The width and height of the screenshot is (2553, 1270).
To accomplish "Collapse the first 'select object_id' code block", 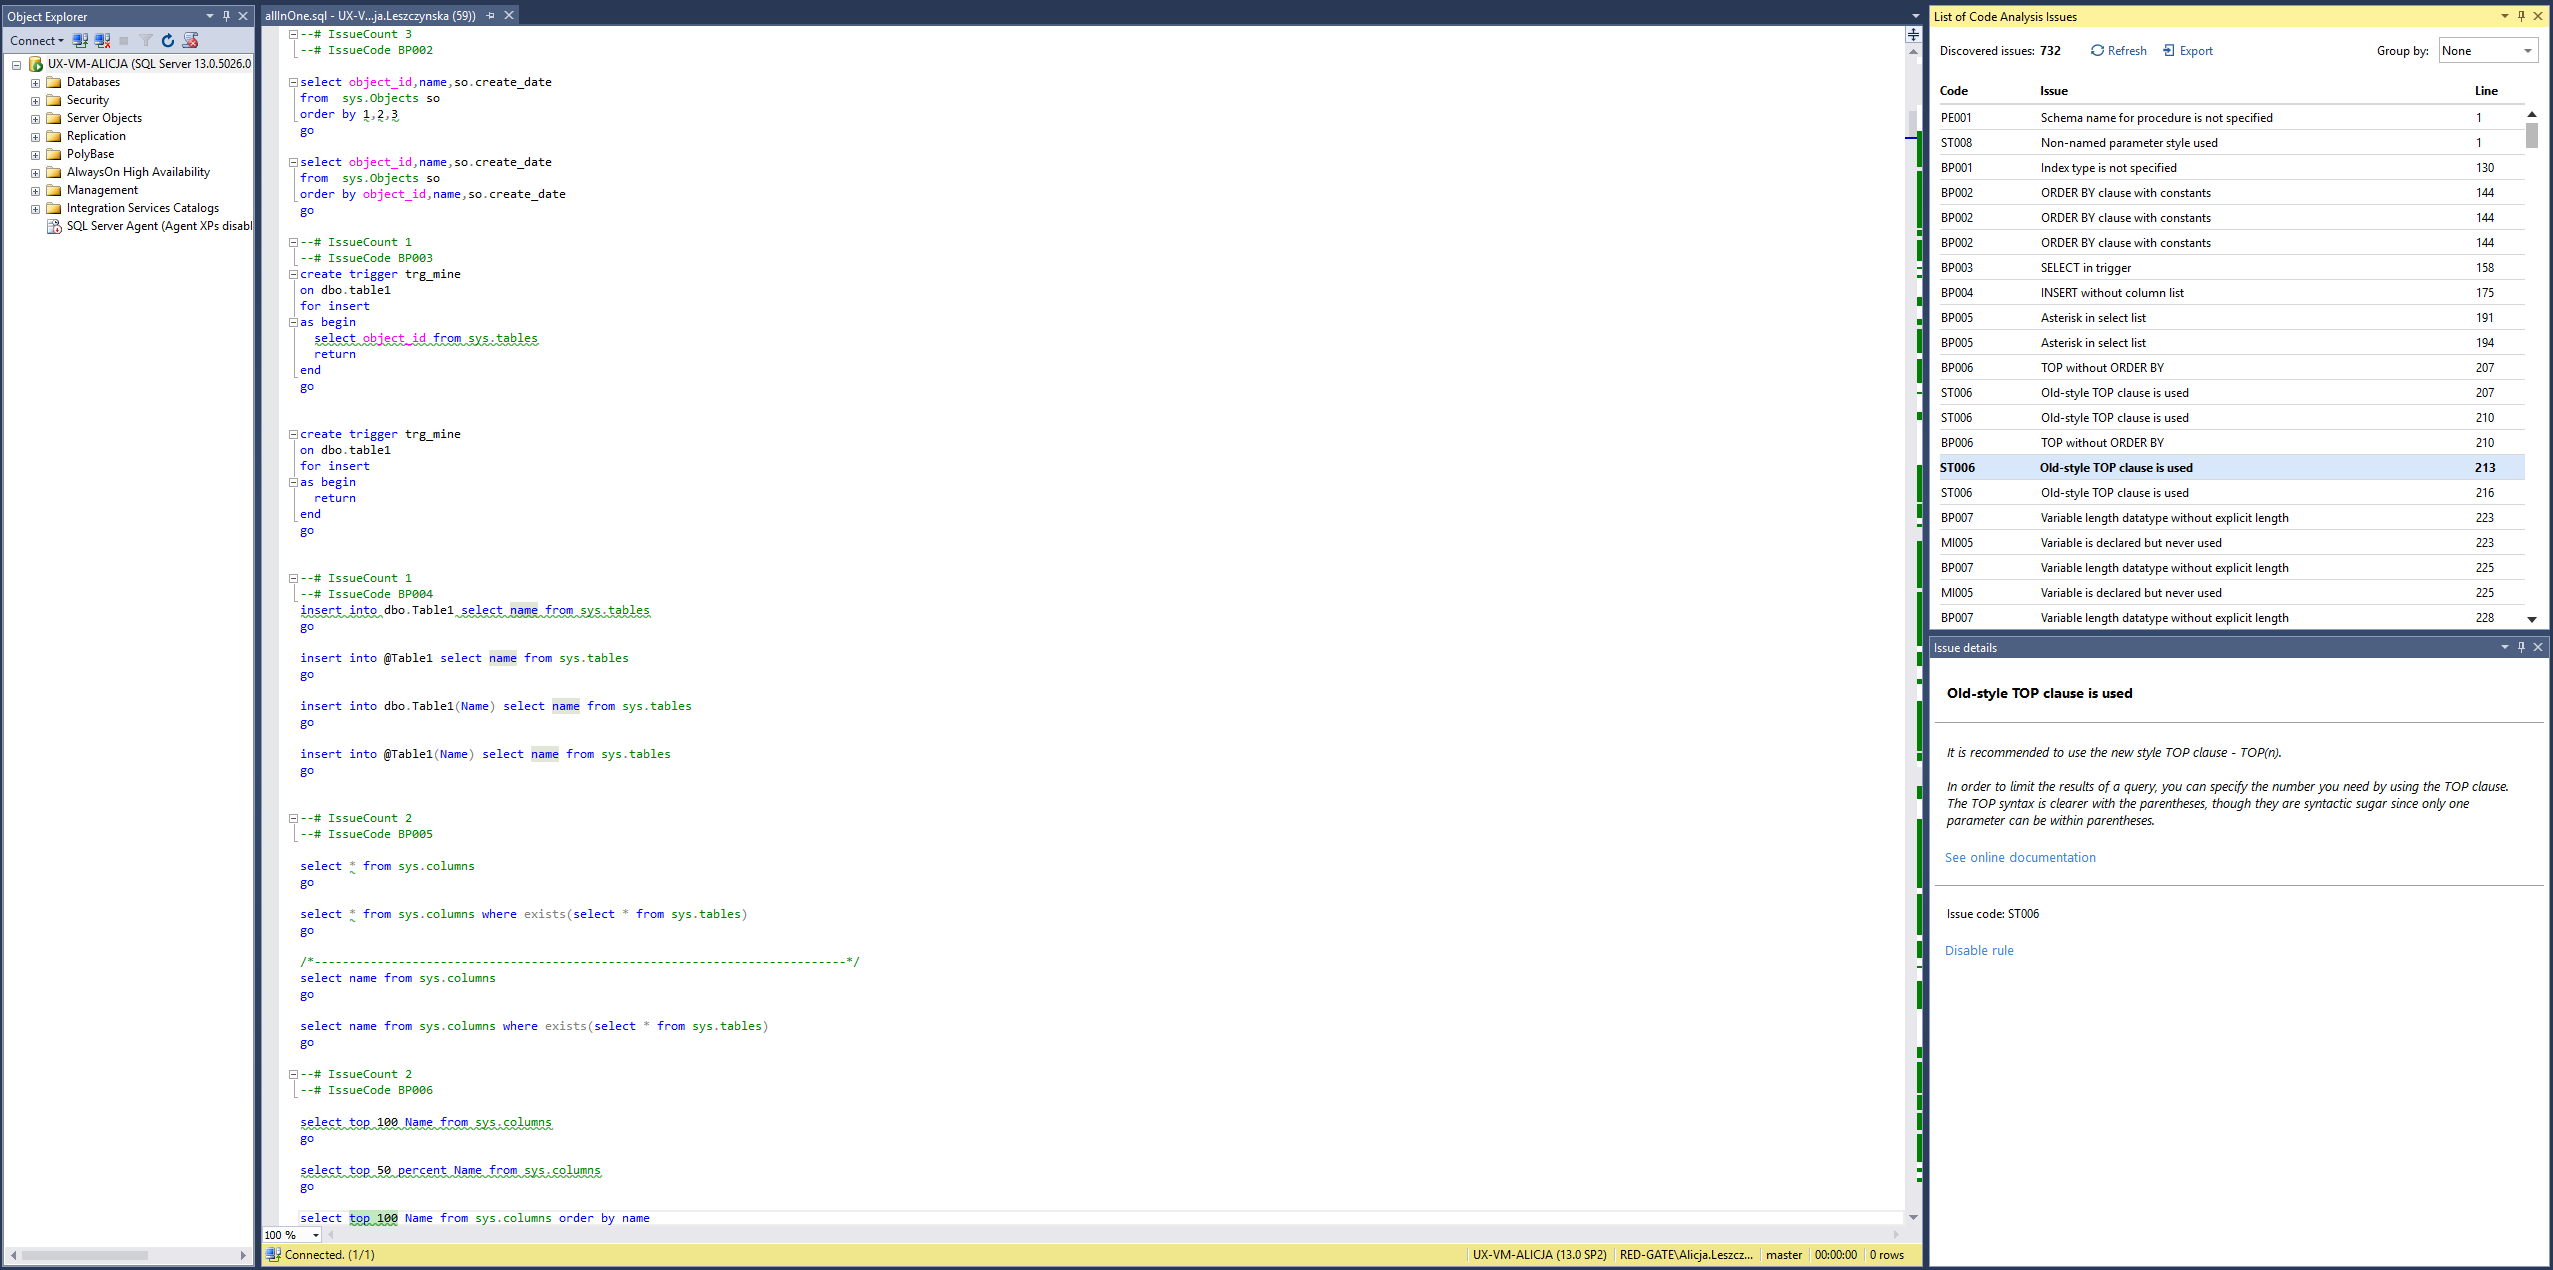I will coord(293,82).
